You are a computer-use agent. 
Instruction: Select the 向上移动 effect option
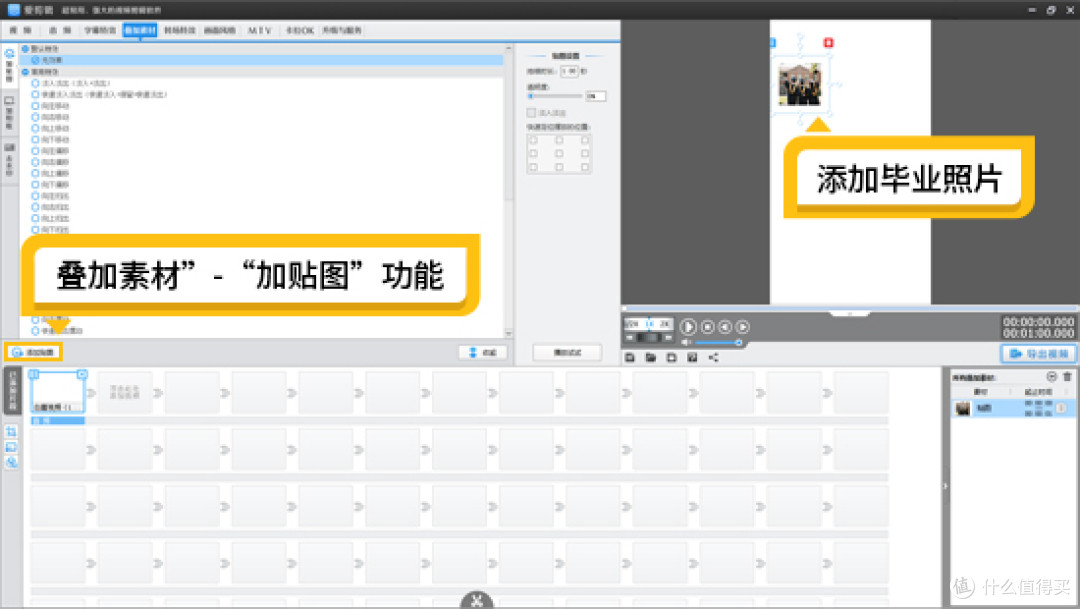coord(50,128)
